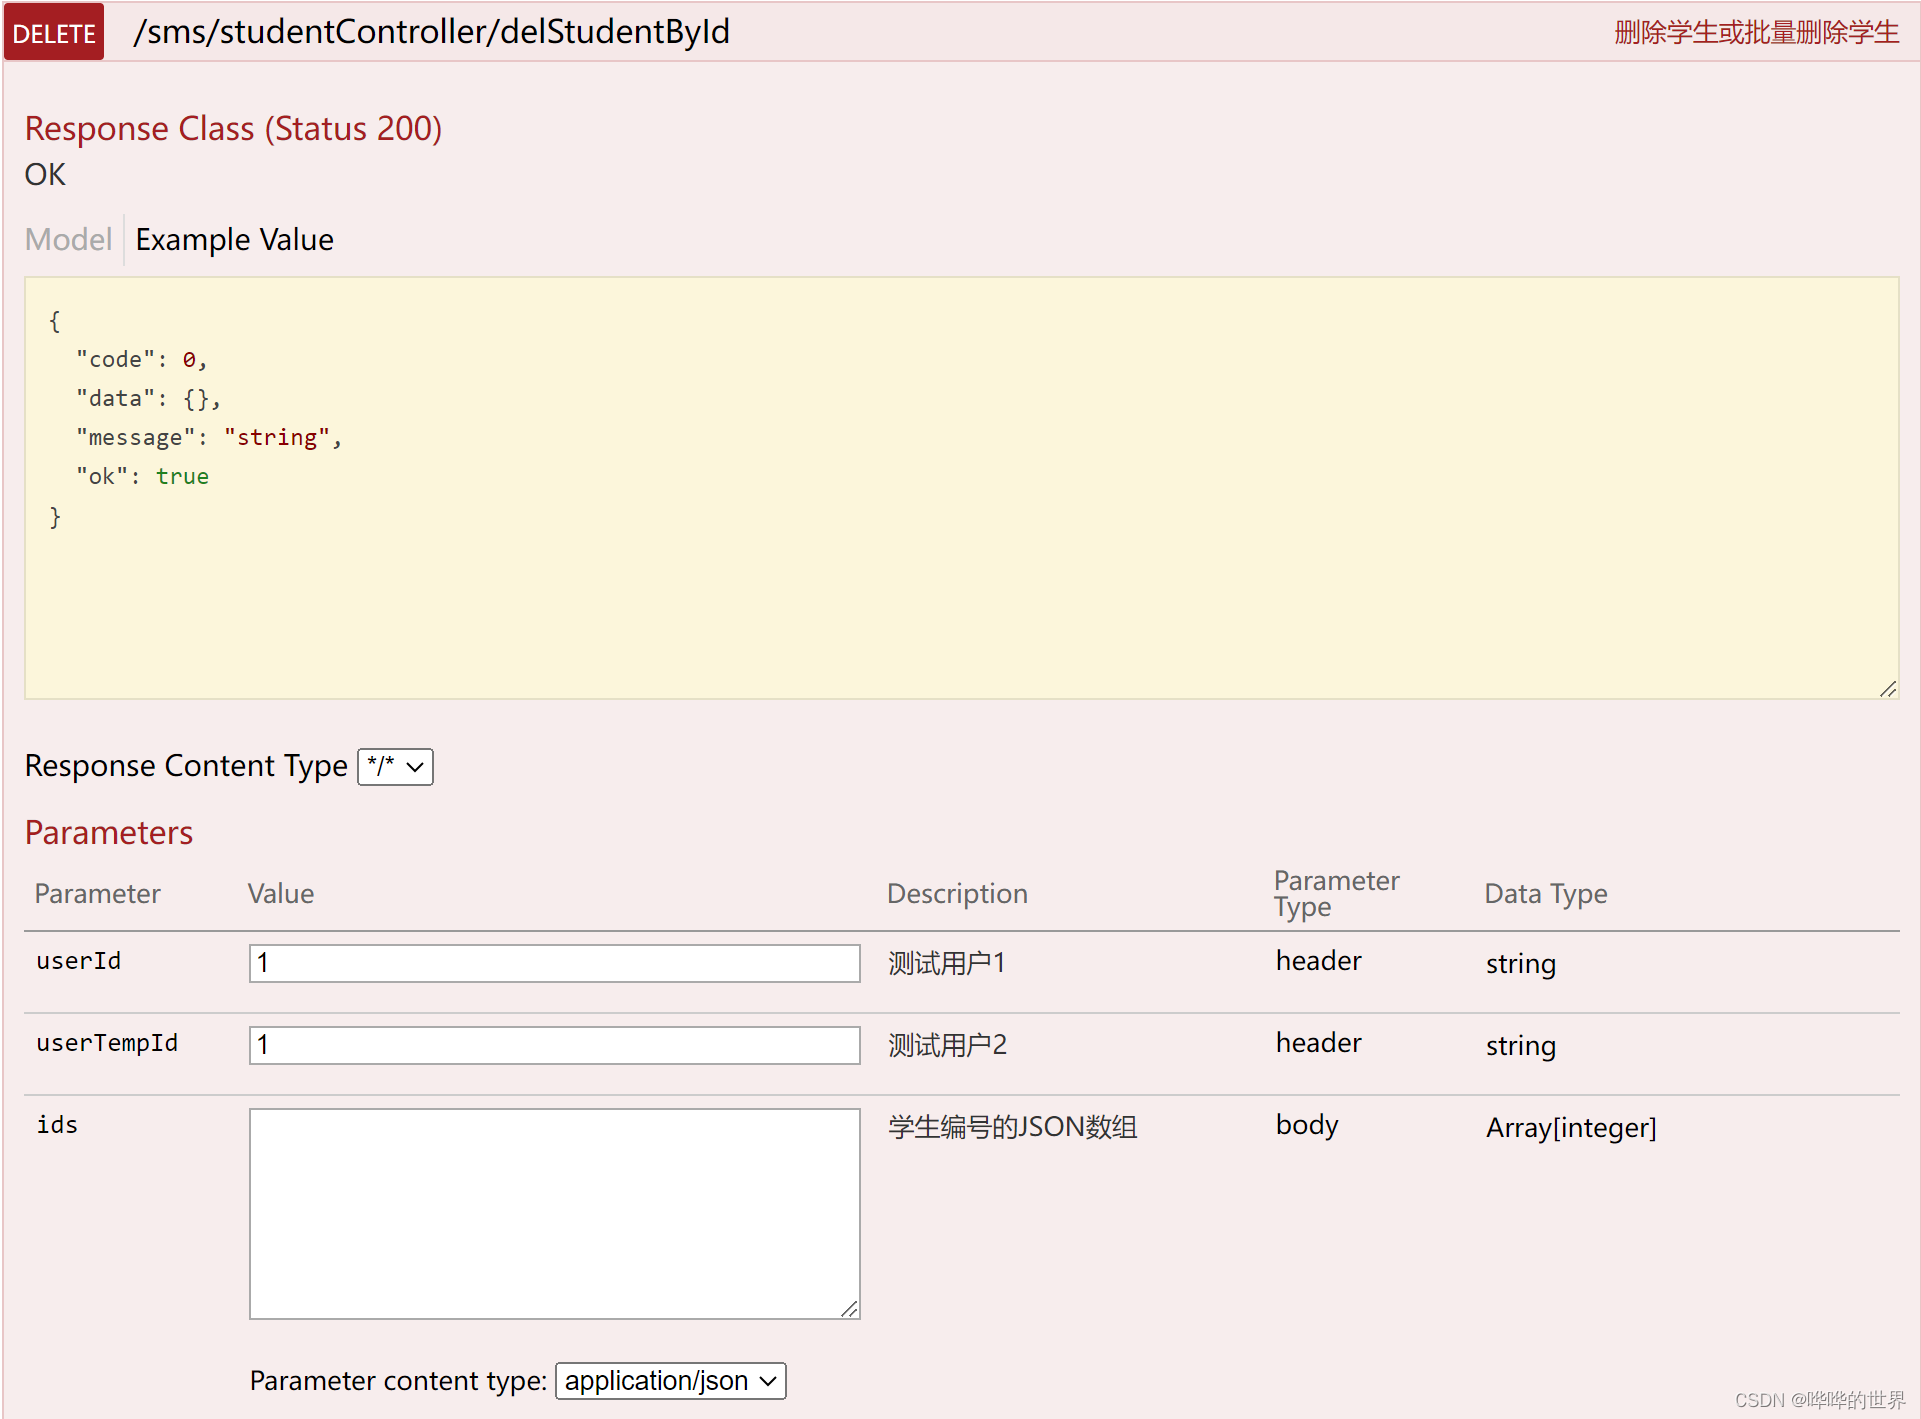
Task: Open the Response Content Type dropdown
Action: (x=396, y=767)
